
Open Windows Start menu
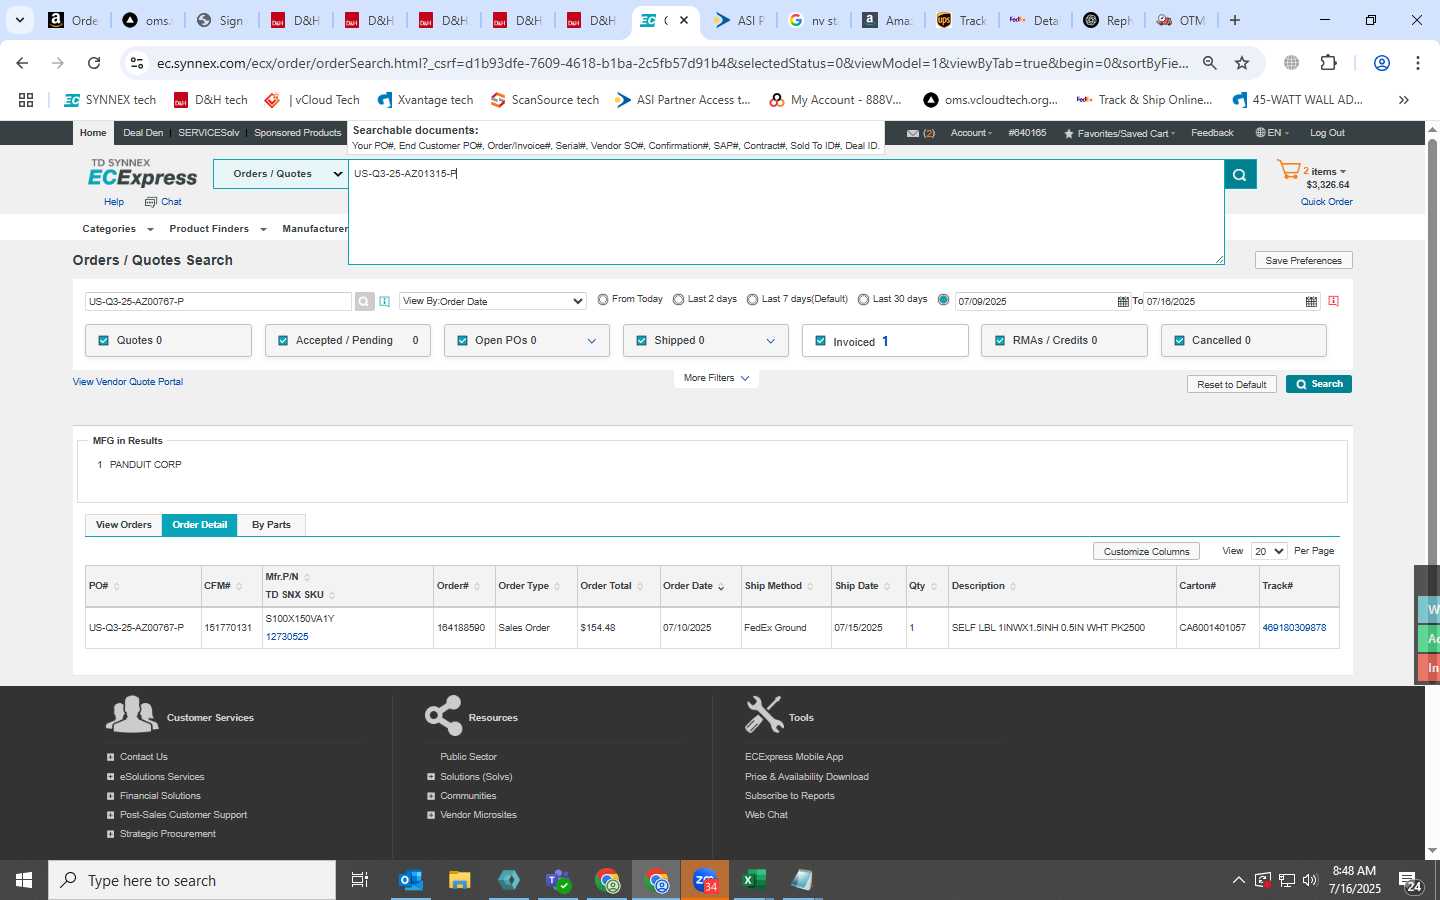24,880
